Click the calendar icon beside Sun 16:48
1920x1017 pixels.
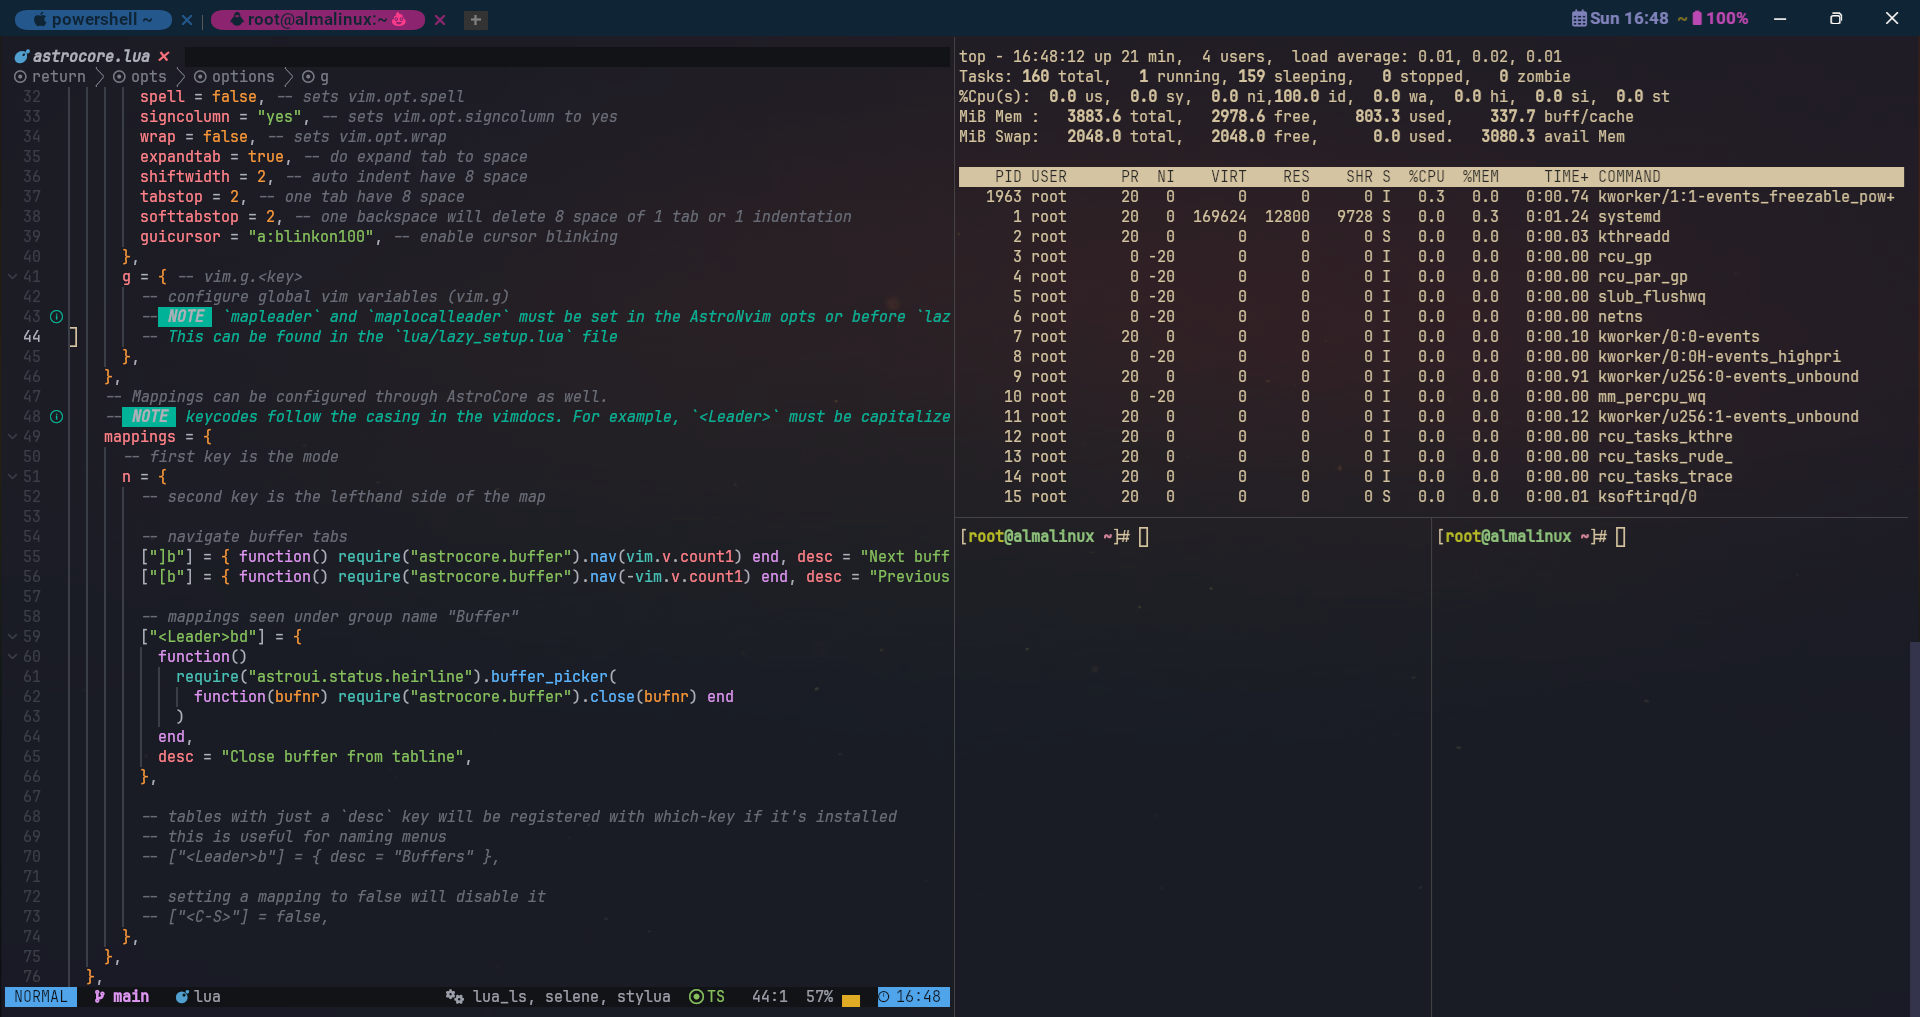1579,18
